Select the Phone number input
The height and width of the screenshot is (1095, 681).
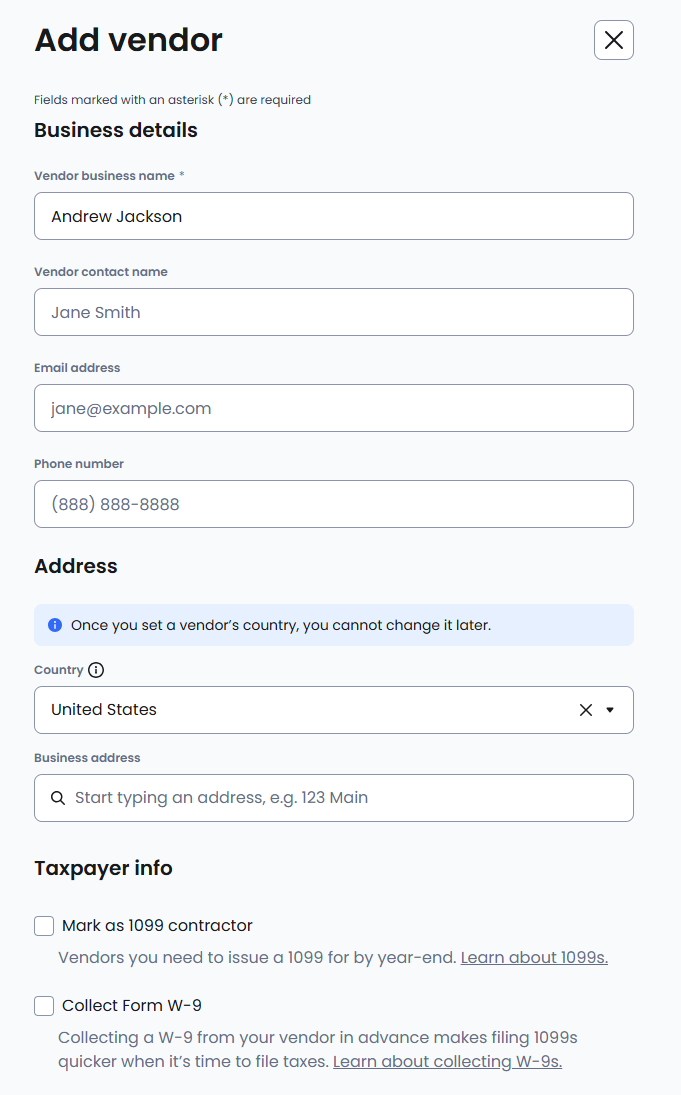pos(333,504)
